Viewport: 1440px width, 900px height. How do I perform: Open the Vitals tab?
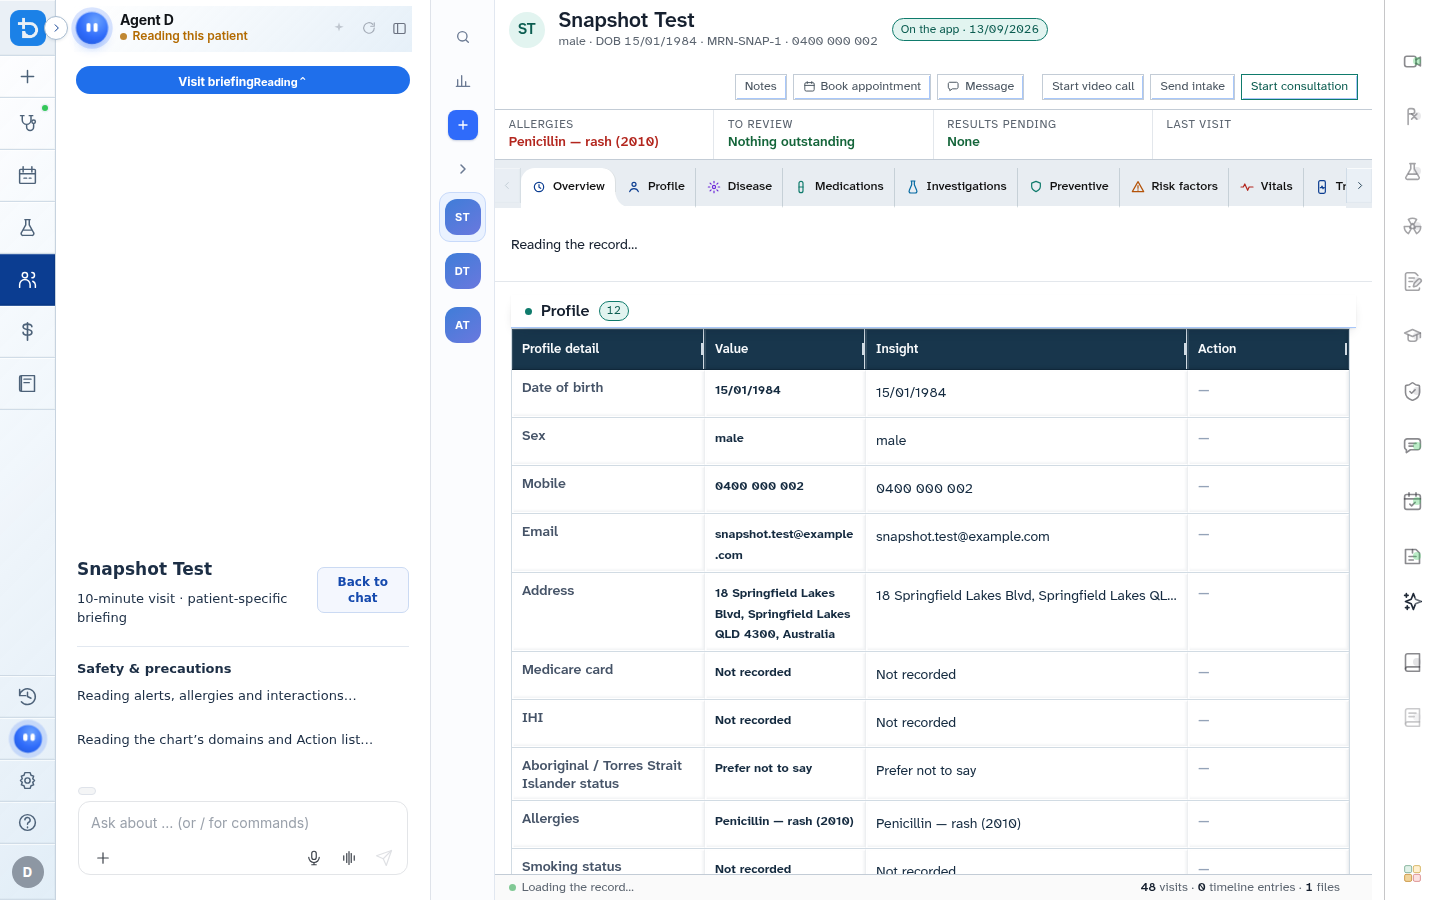pos(1267,187)
